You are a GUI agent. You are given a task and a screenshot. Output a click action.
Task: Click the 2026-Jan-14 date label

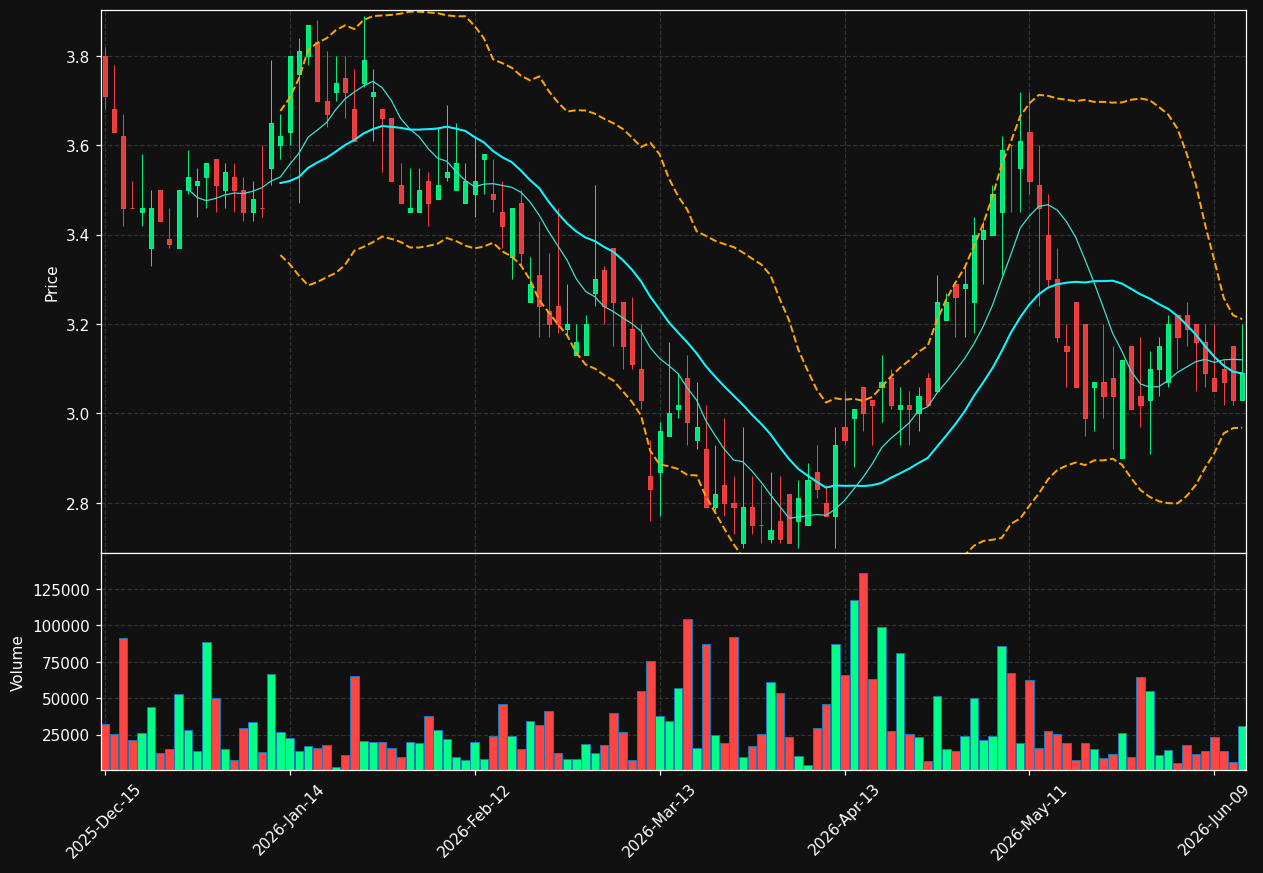[x=288, y=821]
